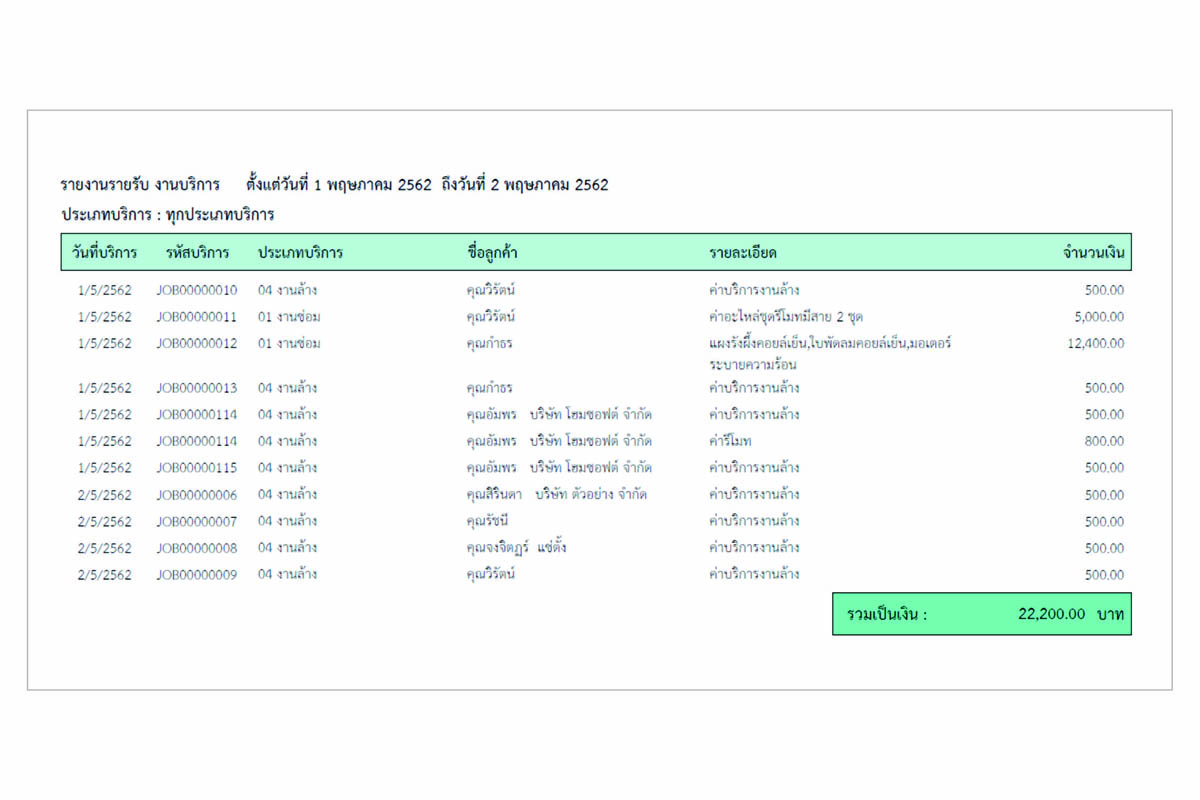This screenshot has height=800, width=1200.
Task: Select customer name คุณรัชนี
Action: [x=489, y=521]
